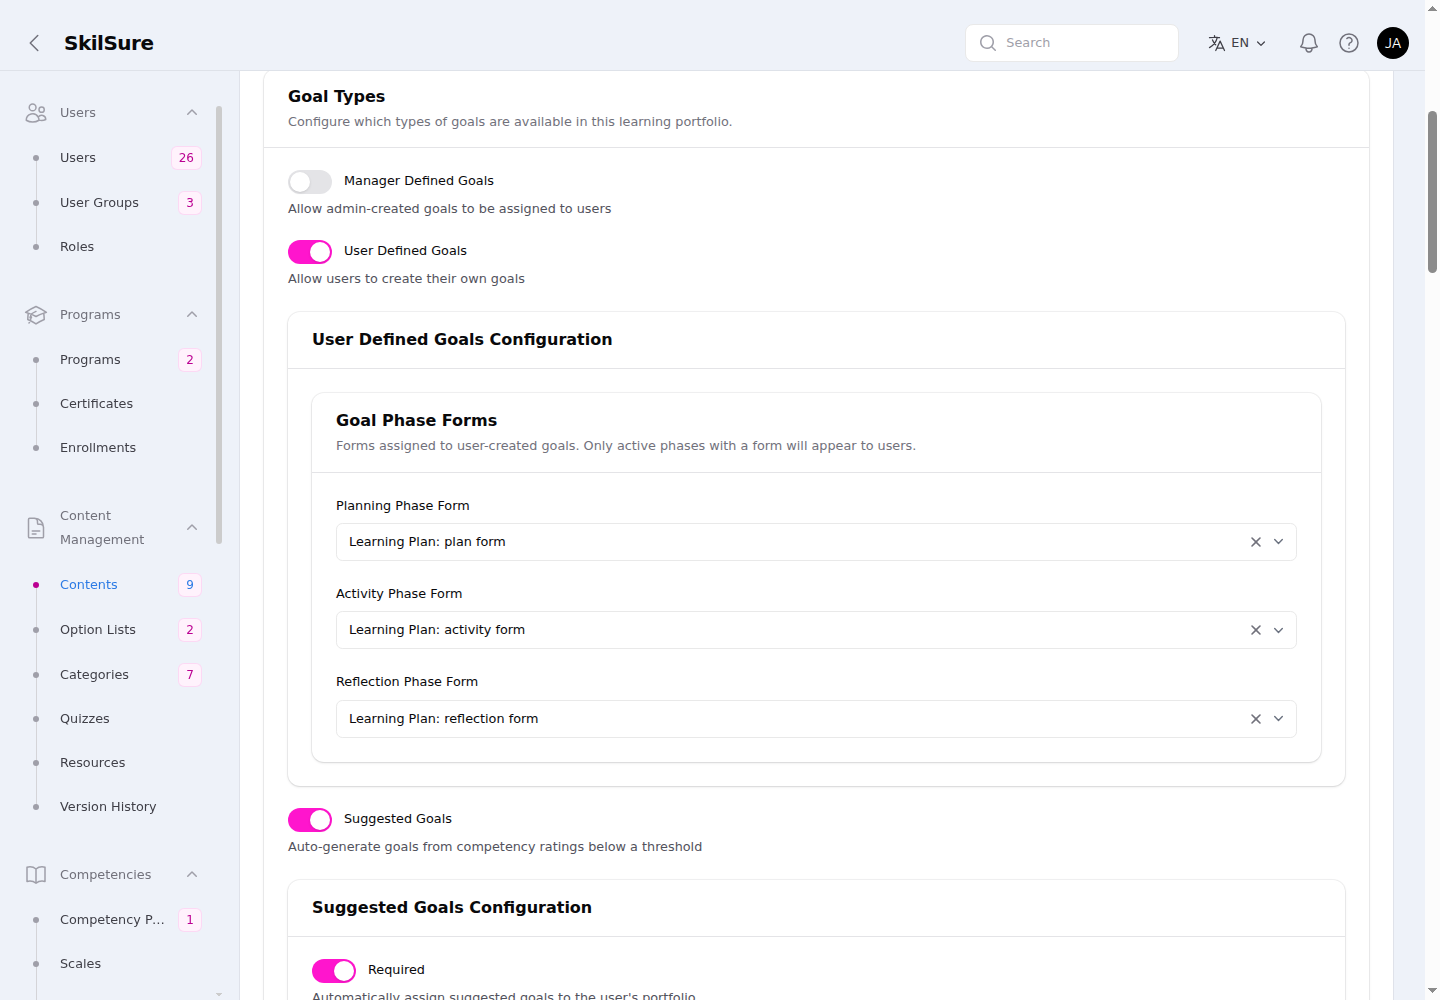Image resolution: width=1440 pixels, height=1000 pixels.
Task: Click Learning Plan: plan form value
Action: 427,542
